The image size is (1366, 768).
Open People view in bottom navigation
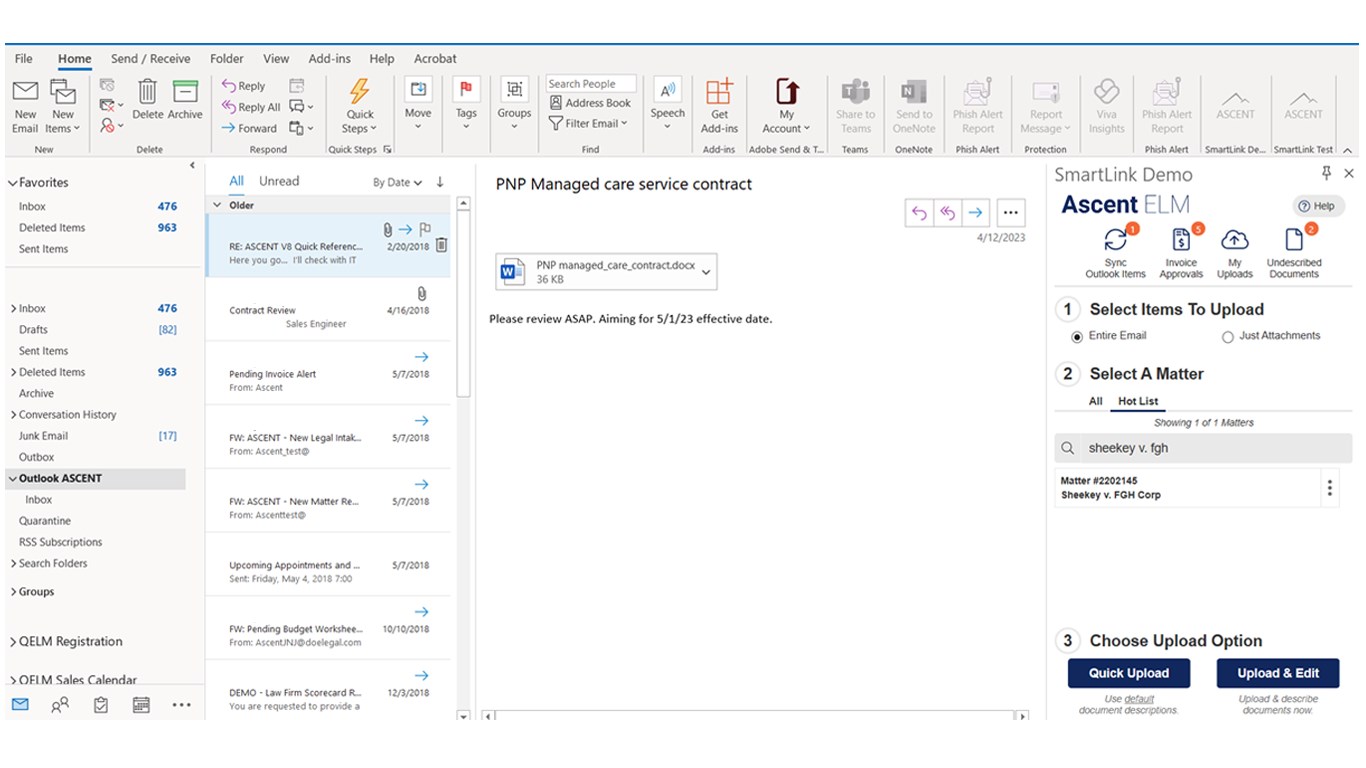(x=60, y=704)
